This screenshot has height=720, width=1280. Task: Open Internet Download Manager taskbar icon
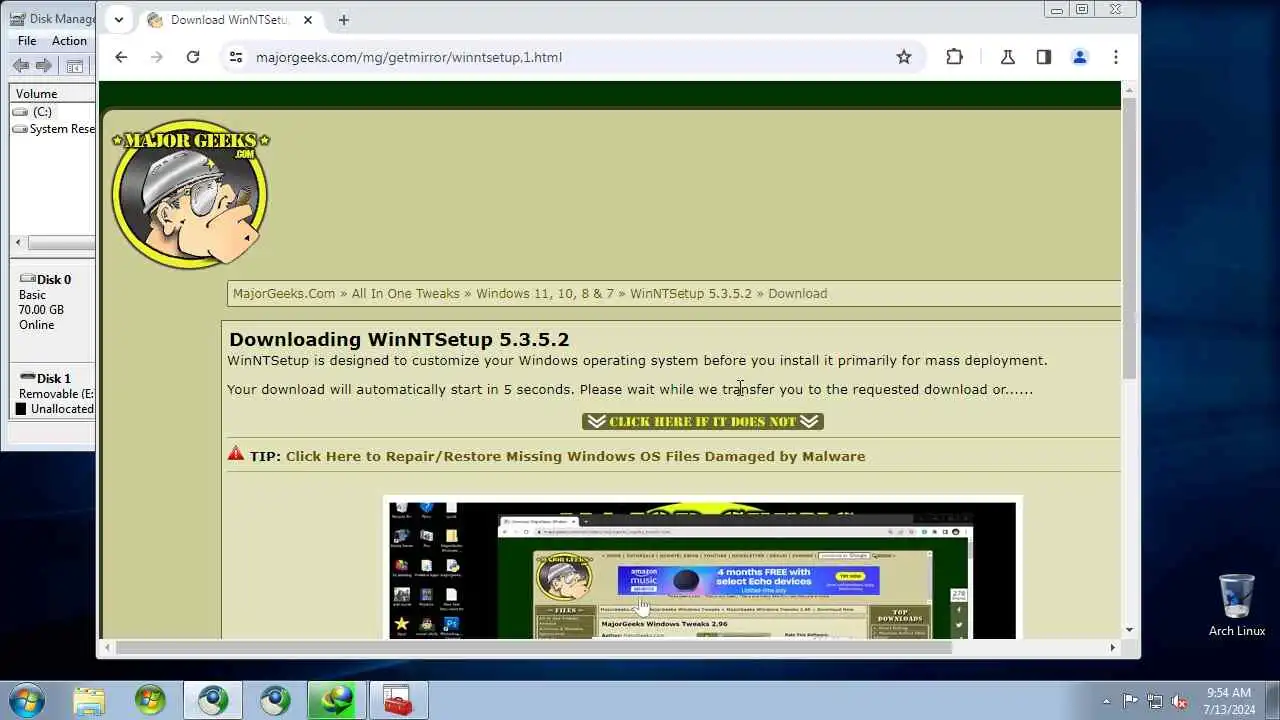[x=337, y=701]
